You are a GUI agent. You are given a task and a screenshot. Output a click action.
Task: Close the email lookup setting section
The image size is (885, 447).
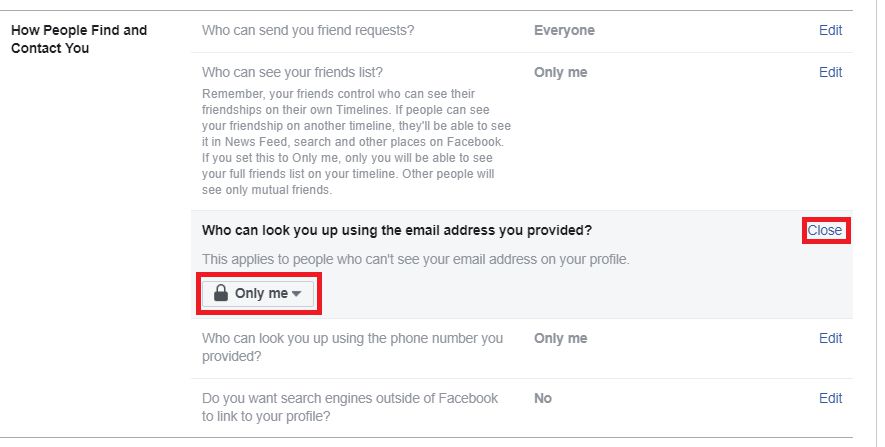(825, 230)
